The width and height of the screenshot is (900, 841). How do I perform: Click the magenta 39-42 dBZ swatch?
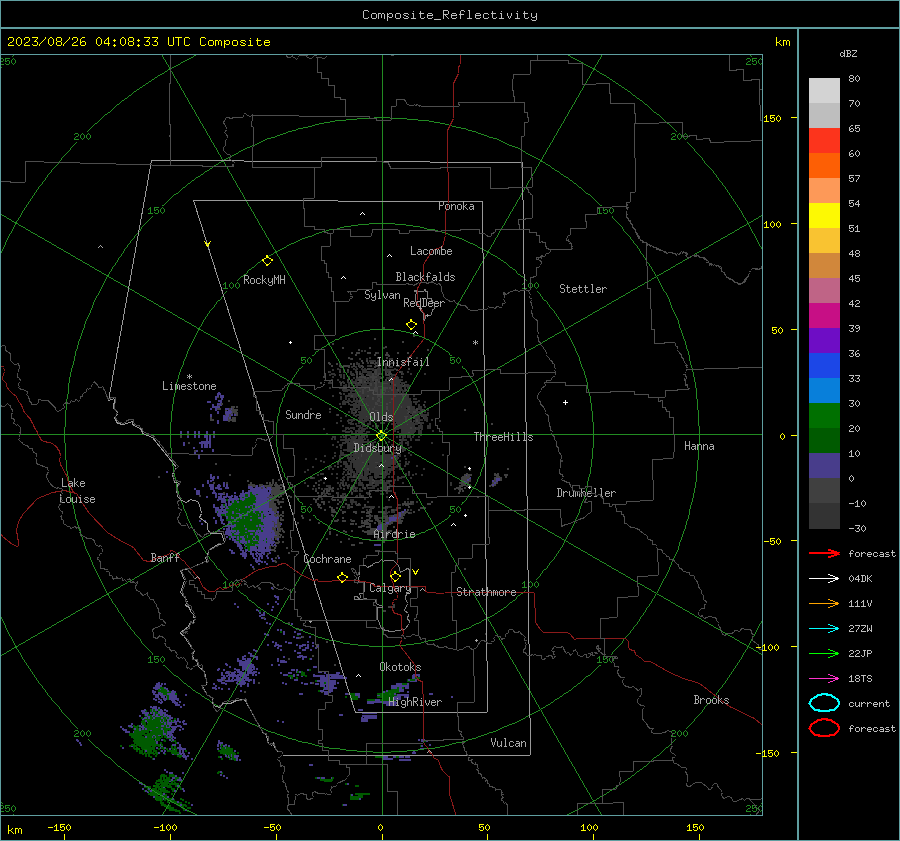click(x=824, y=315)
